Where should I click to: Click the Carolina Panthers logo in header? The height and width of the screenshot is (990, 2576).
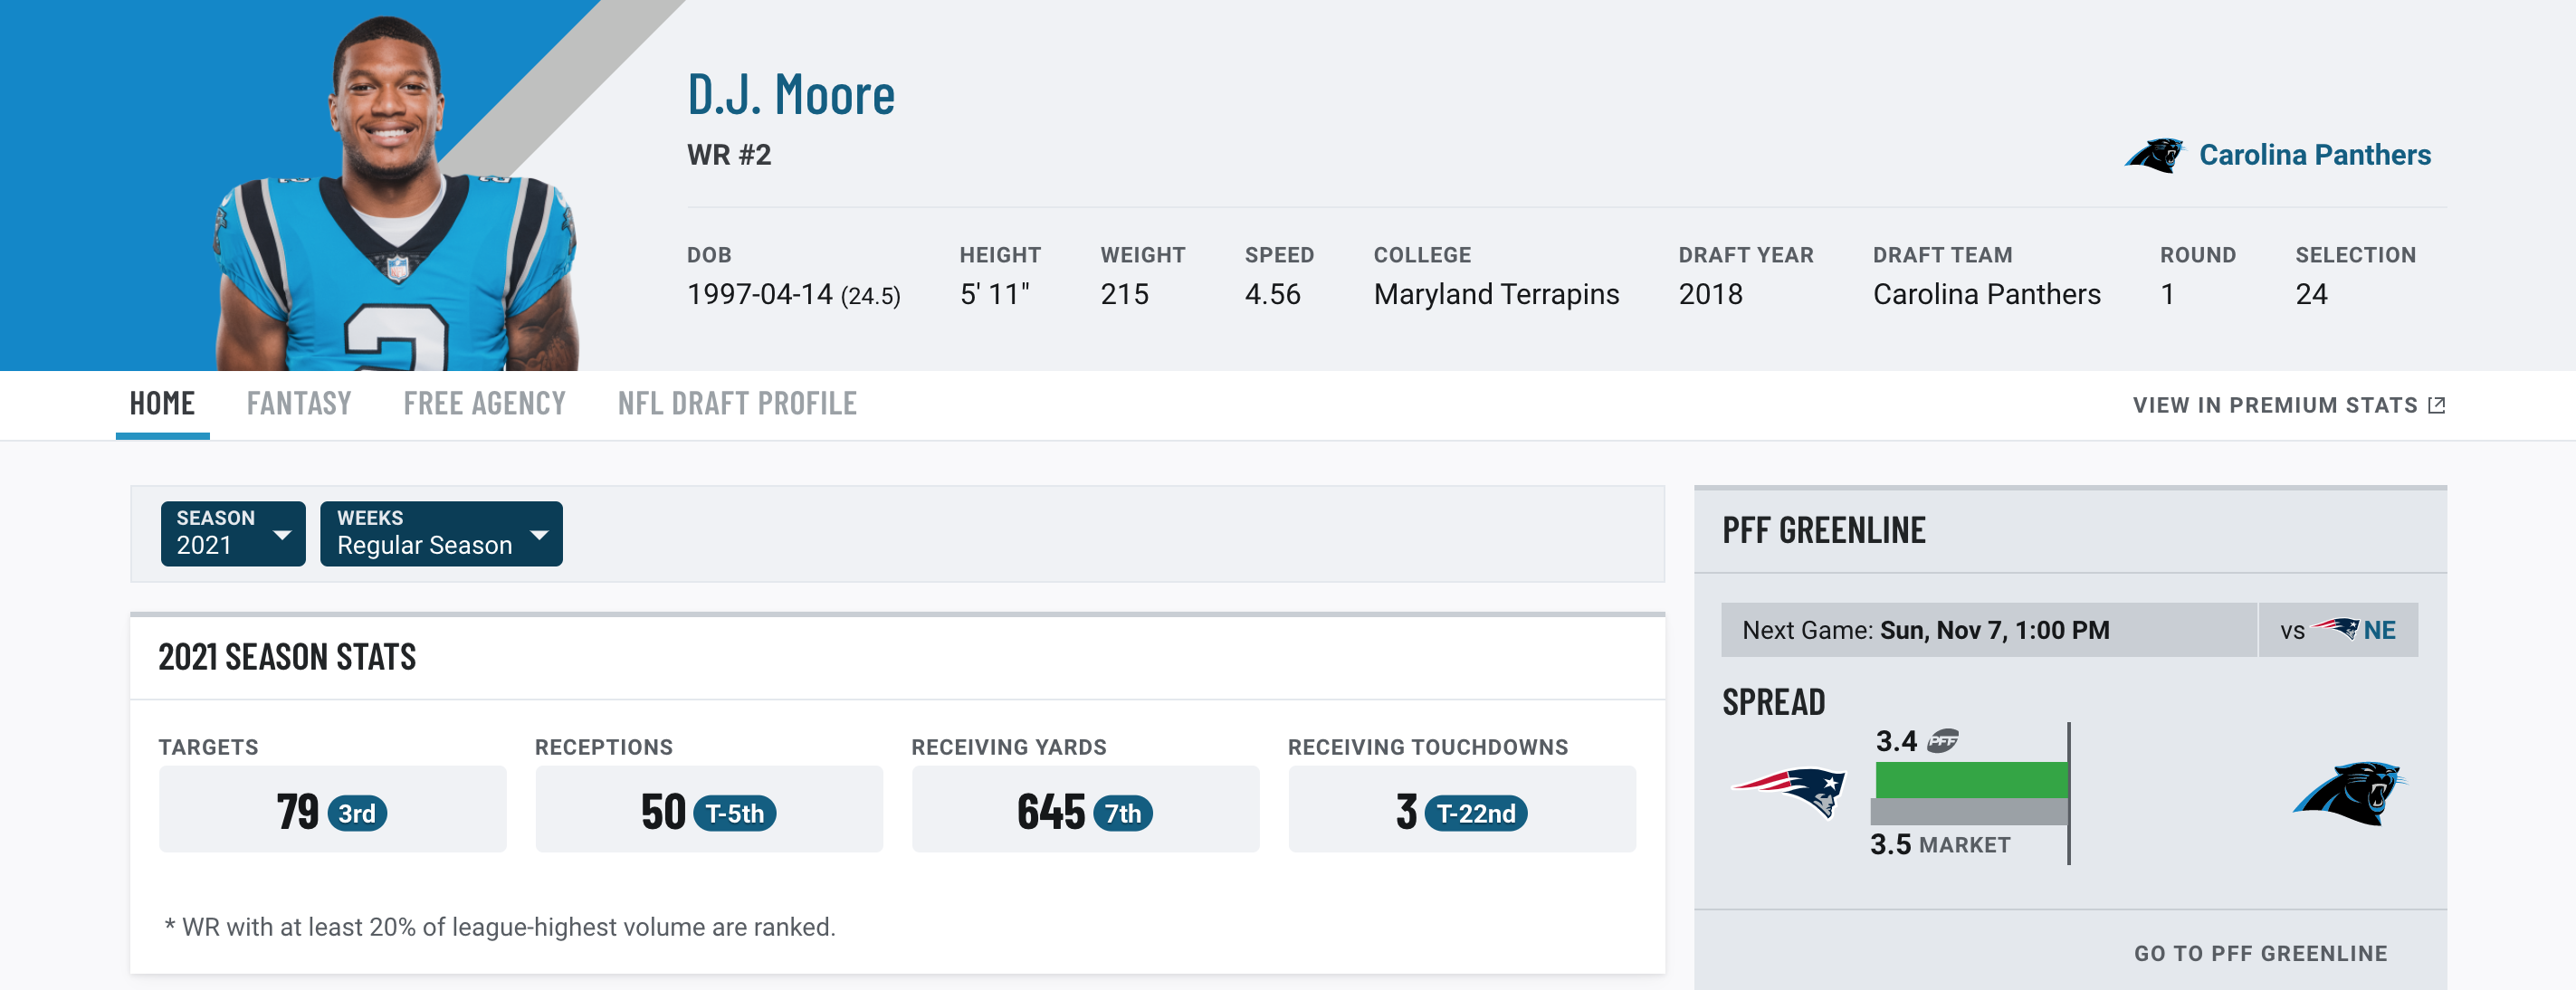coord(2154,155)
